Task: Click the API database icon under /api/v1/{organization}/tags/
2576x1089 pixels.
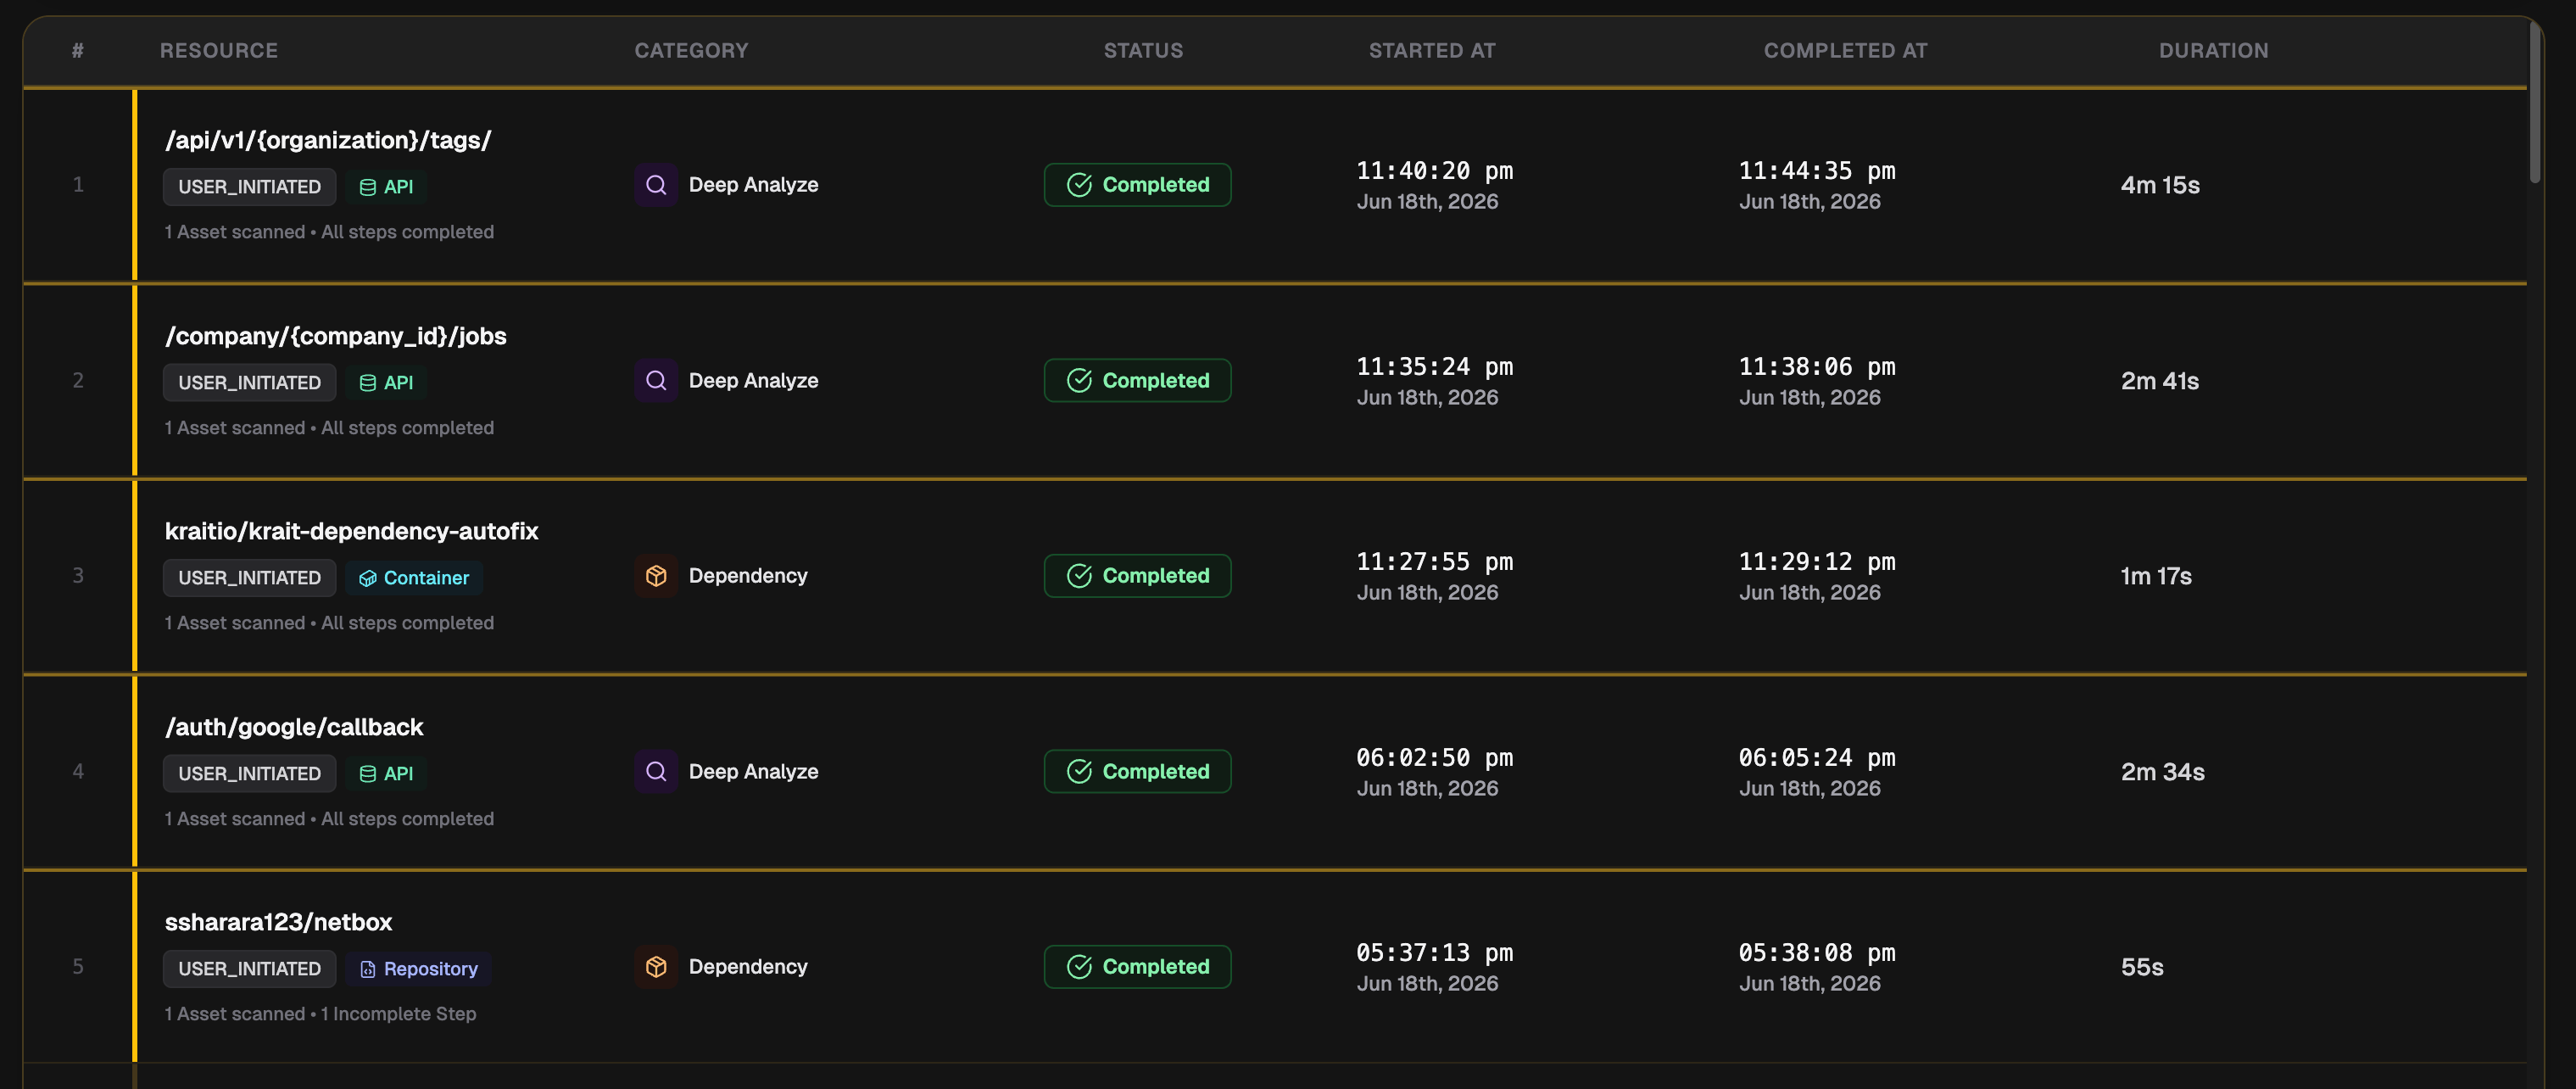Action: coord(368,187)
